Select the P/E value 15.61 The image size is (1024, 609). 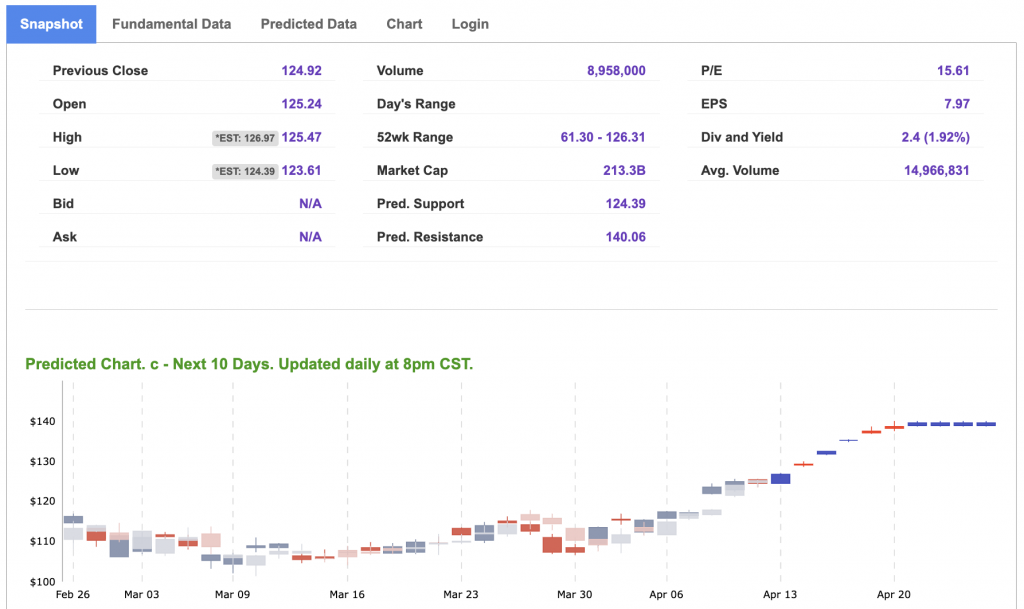tap(952, 71)
